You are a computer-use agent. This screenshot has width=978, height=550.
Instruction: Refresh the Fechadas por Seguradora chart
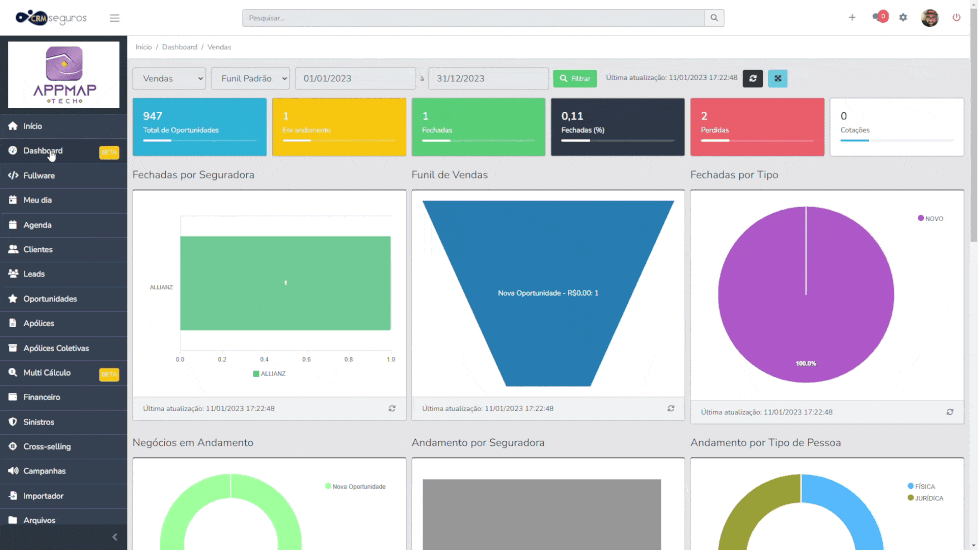tap(392, 408)
